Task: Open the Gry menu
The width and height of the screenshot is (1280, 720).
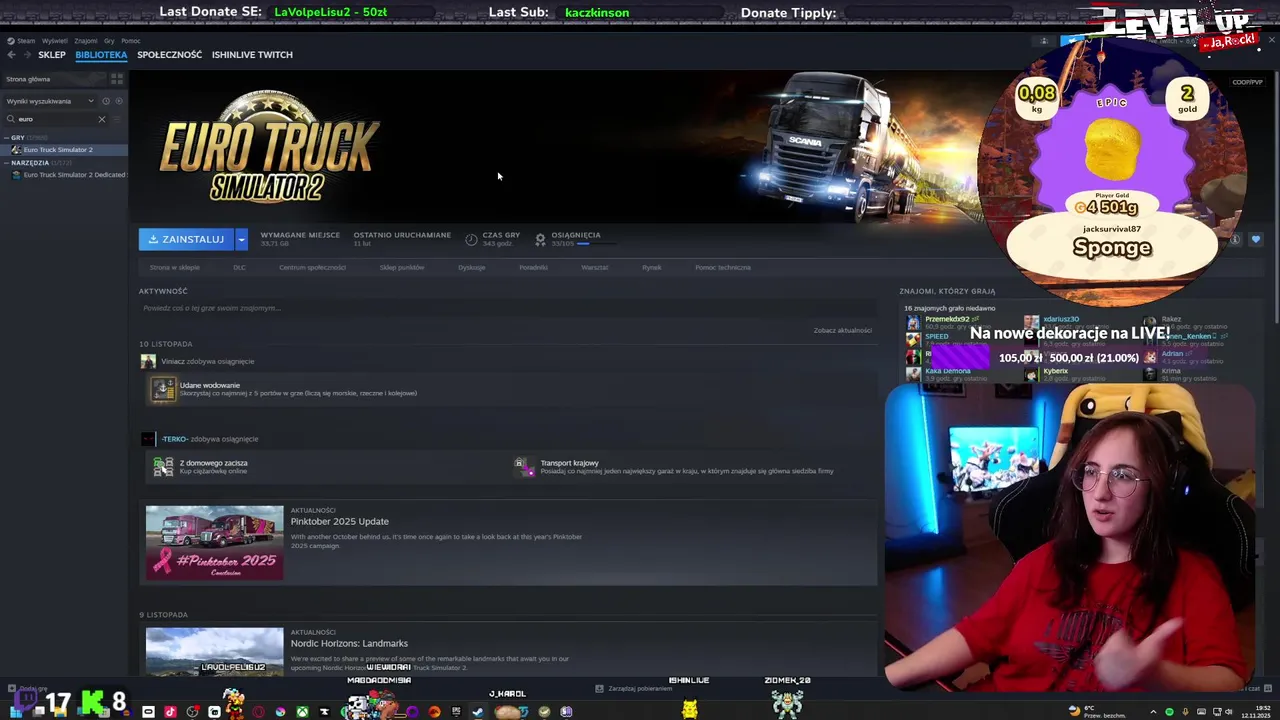Action: 109,41
